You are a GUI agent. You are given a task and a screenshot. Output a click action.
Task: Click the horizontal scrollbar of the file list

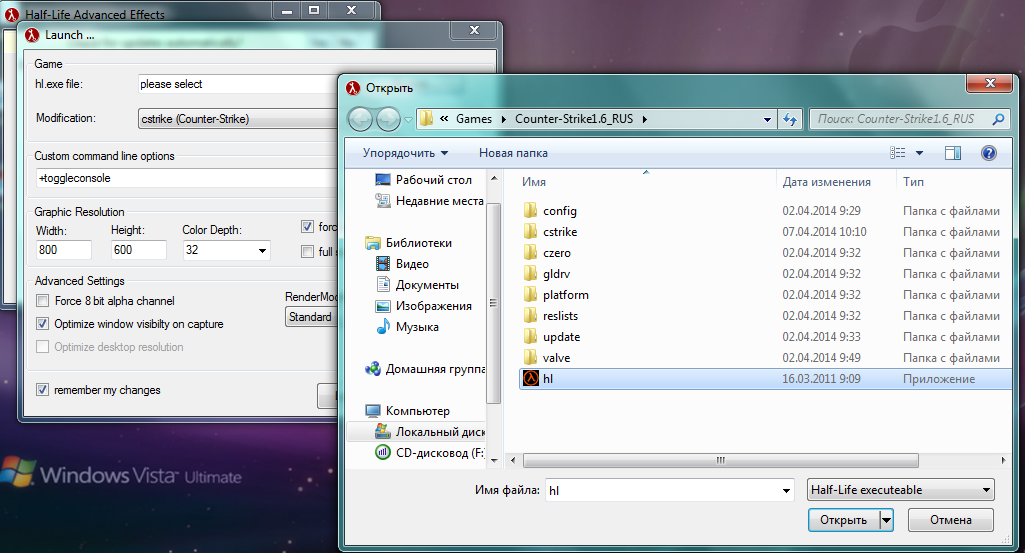[720, 460]
